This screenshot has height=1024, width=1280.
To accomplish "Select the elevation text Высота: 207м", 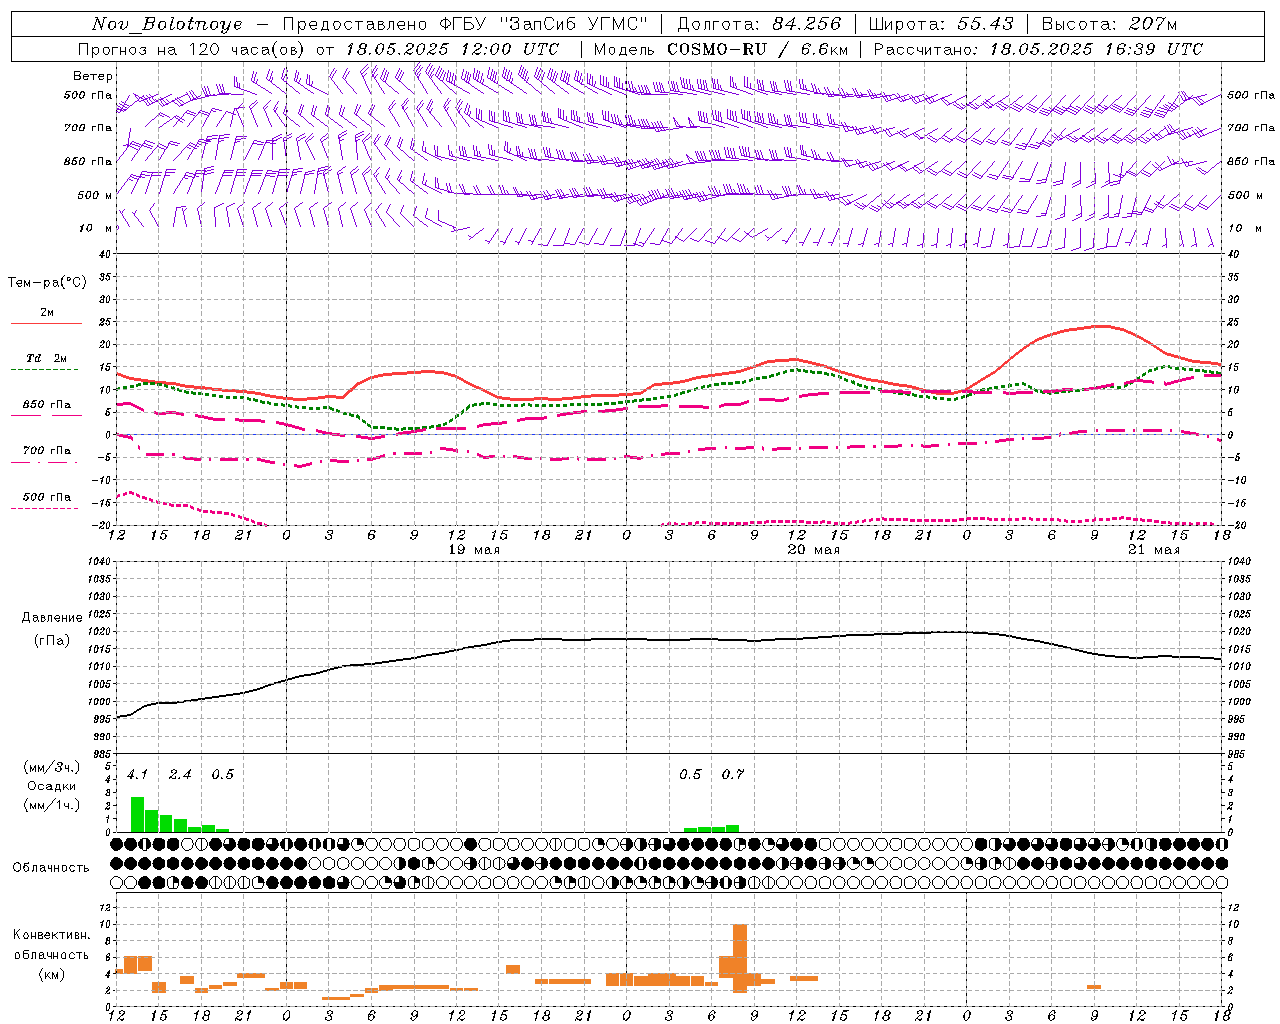I will (1109, 24).
